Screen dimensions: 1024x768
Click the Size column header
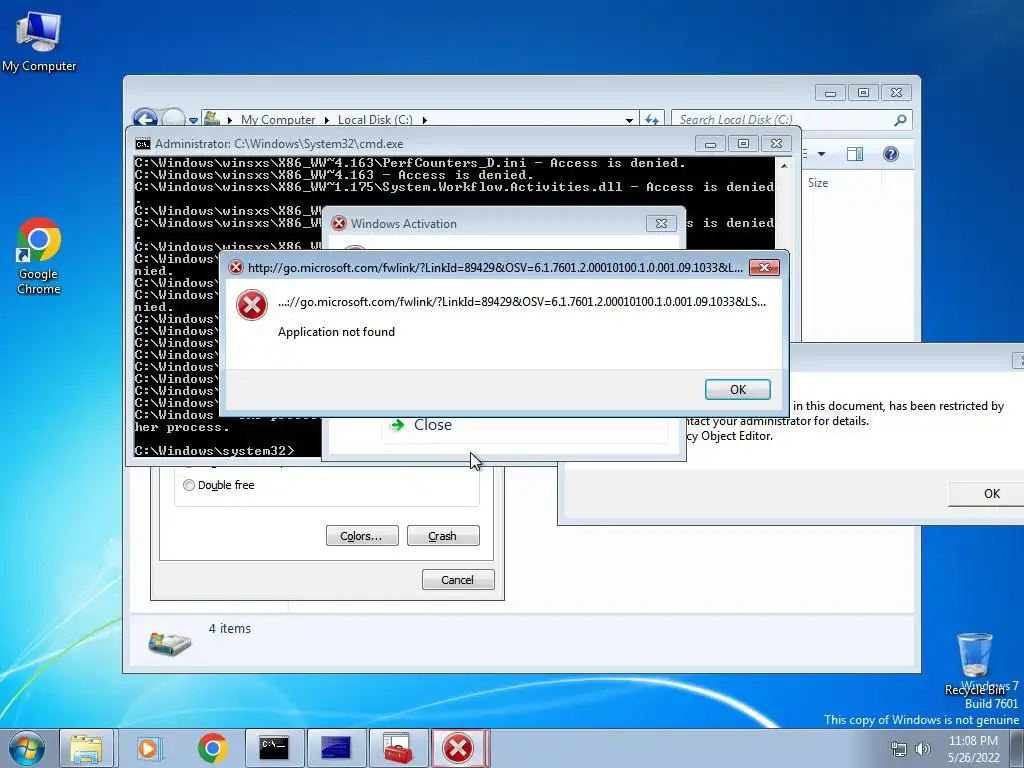pos(818,183)
